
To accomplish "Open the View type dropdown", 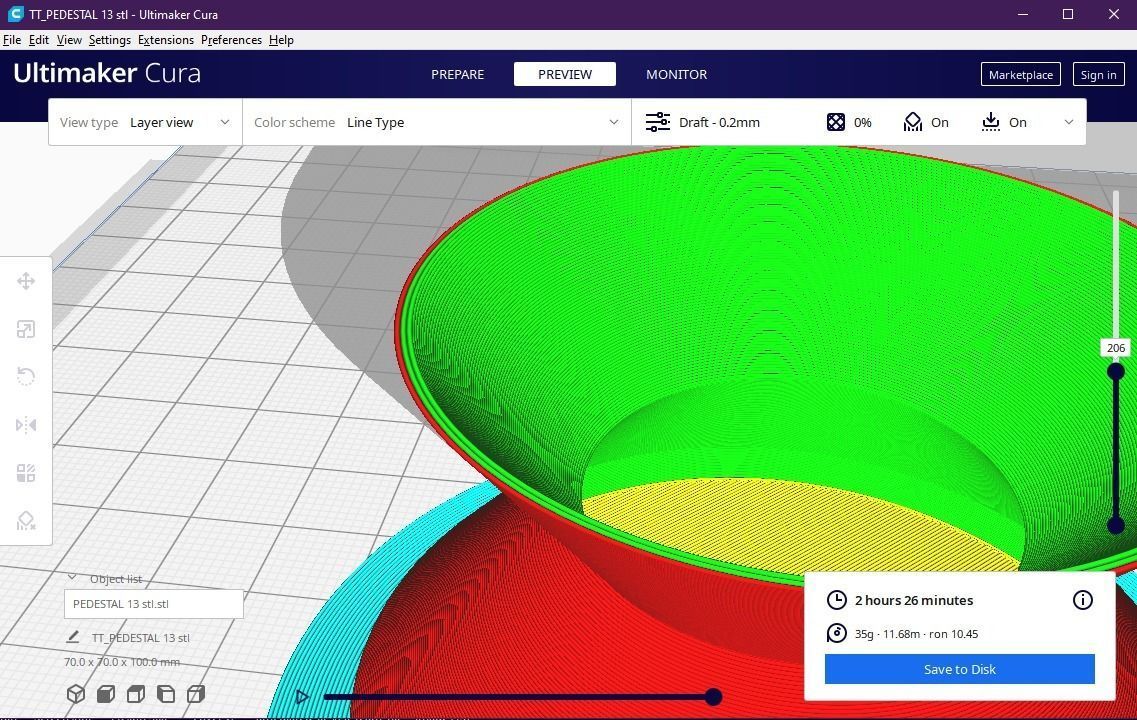I will point(145,123).
